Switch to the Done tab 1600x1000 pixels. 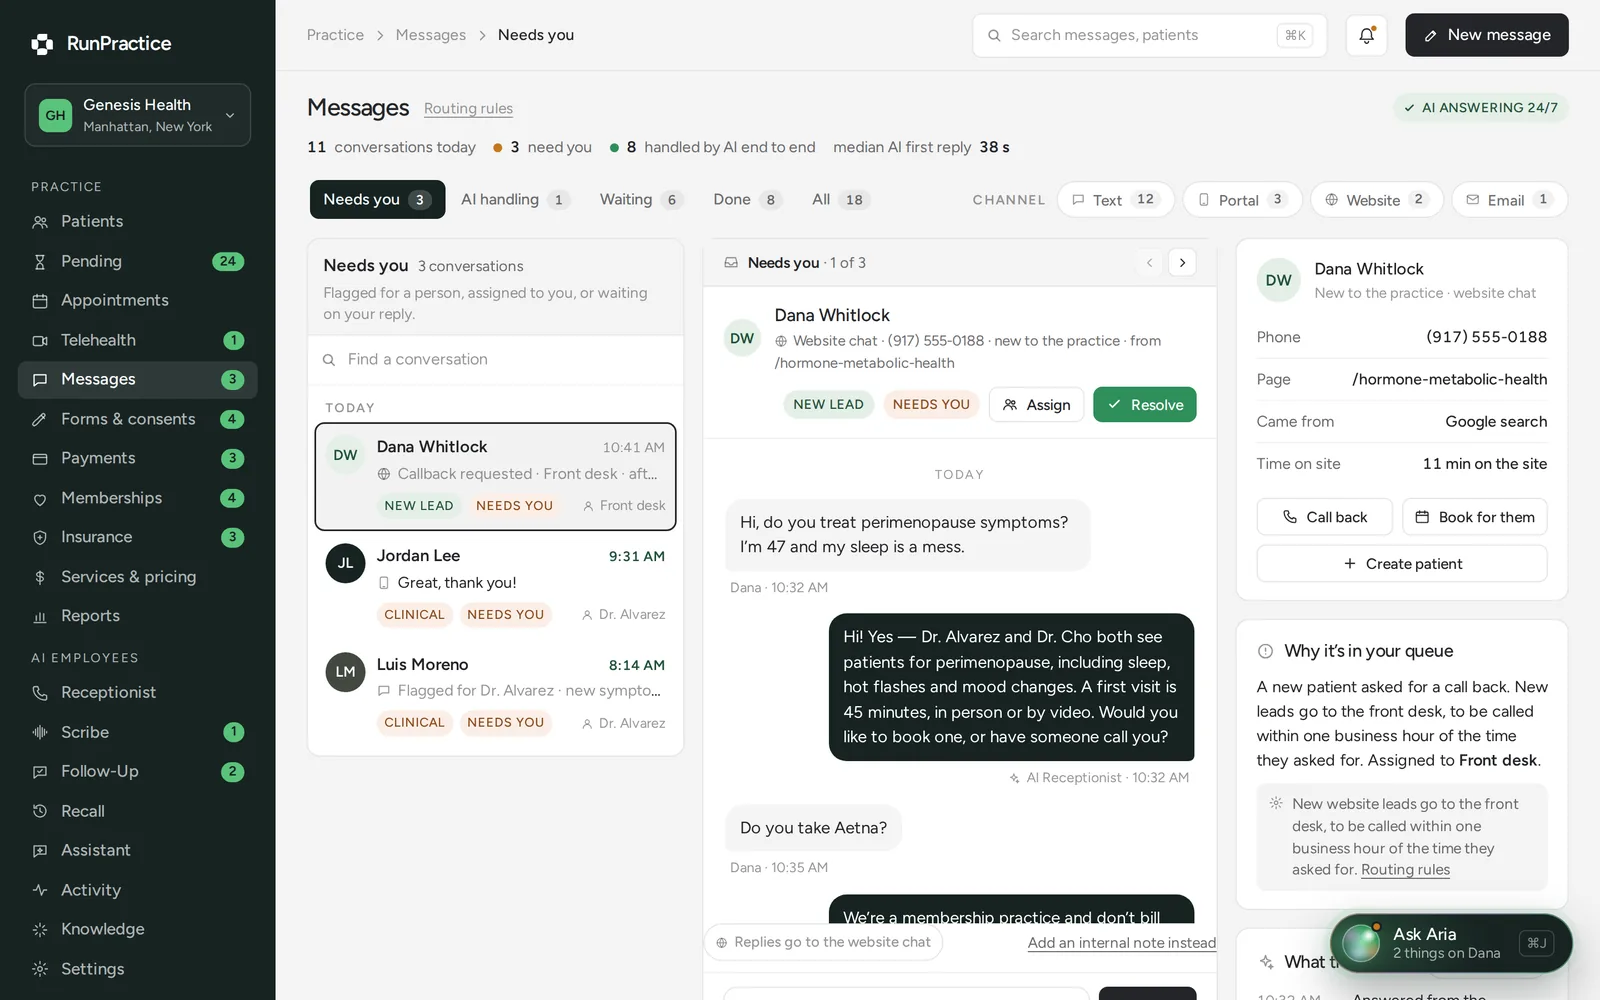tap(746, 200)
